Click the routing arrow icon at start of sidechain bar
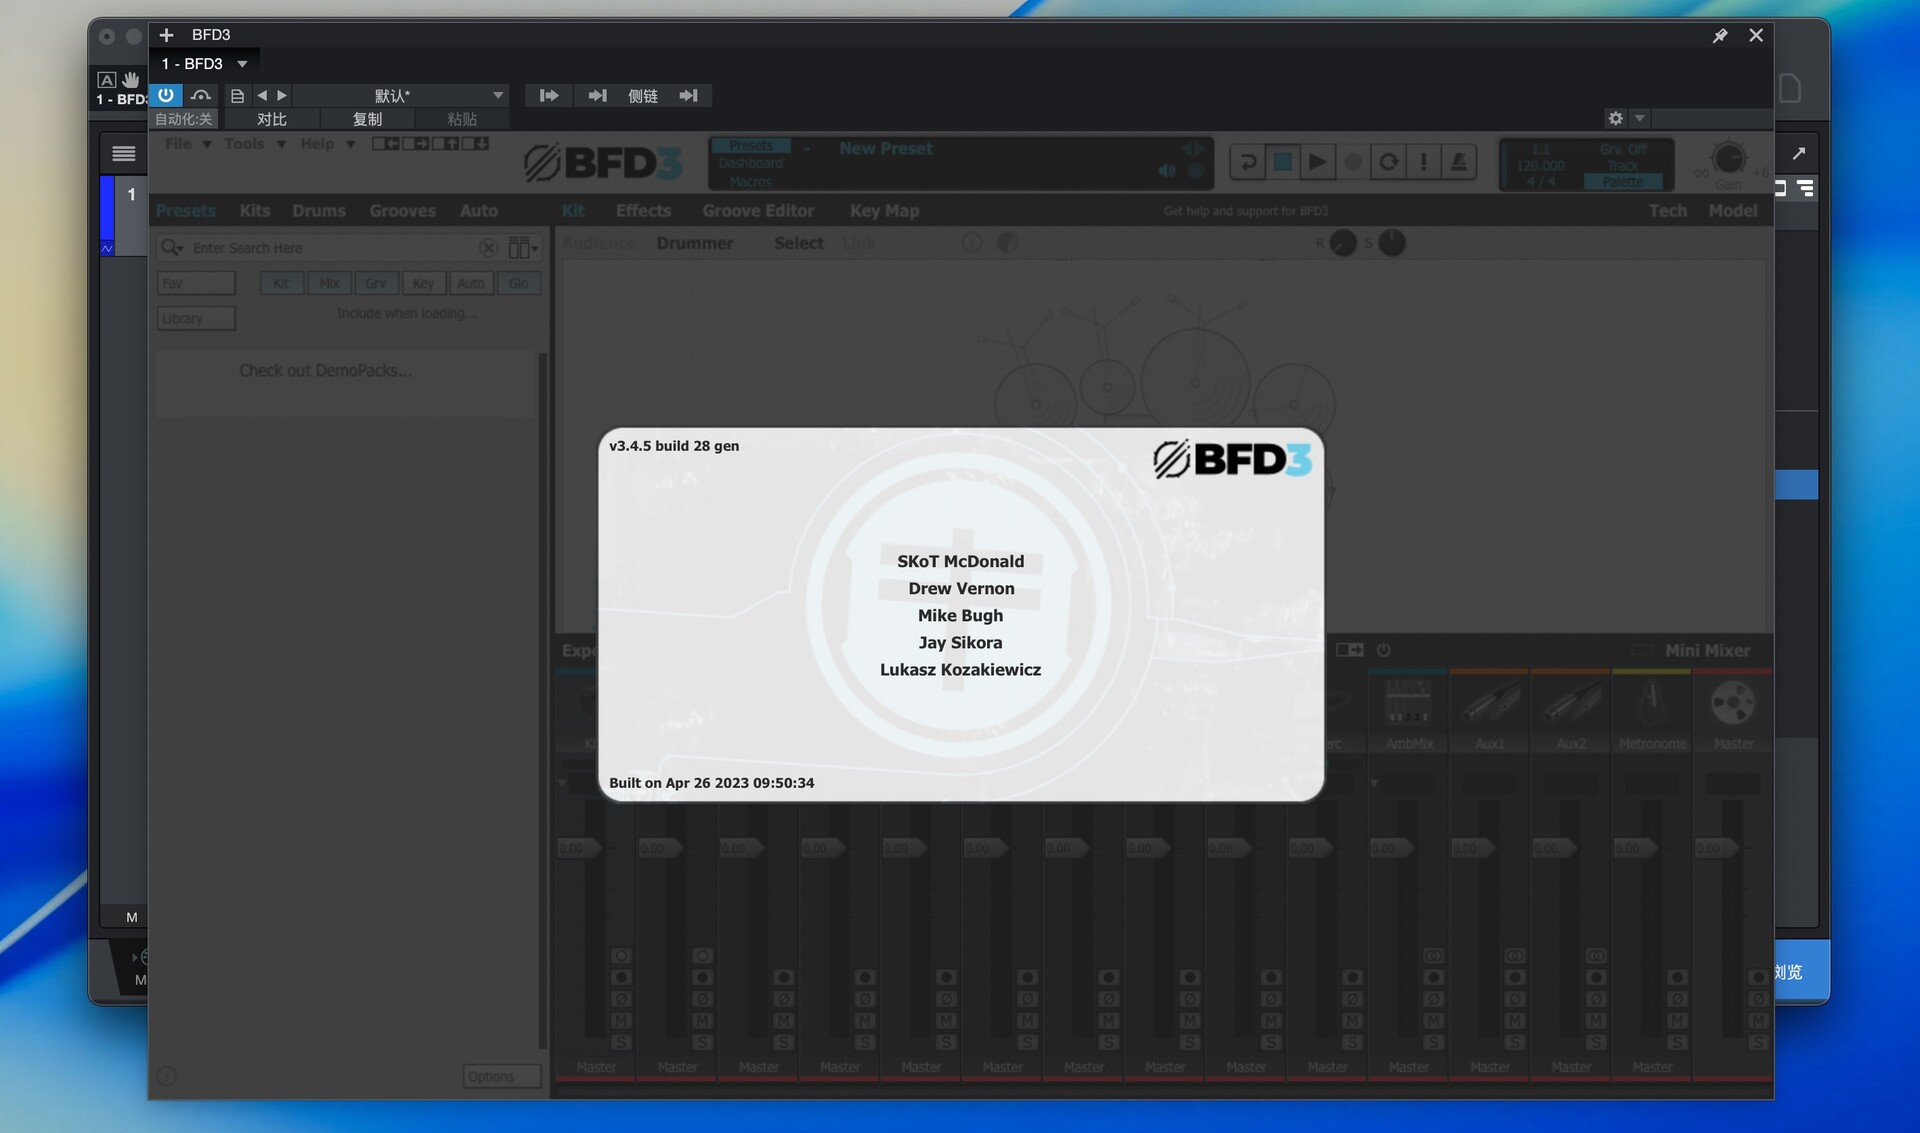 (549, 96)
